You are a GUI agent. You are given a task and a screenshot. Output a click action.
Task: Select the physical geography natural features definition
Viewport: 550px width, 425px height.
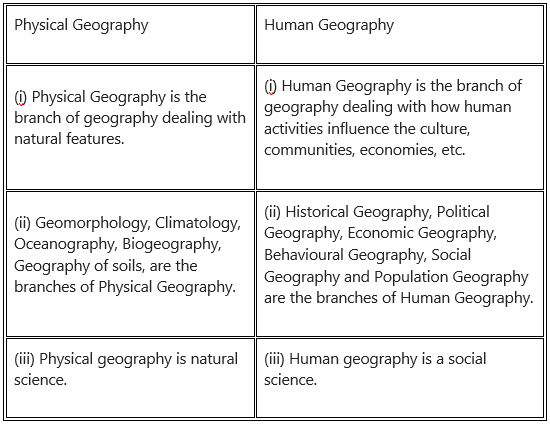130,127
